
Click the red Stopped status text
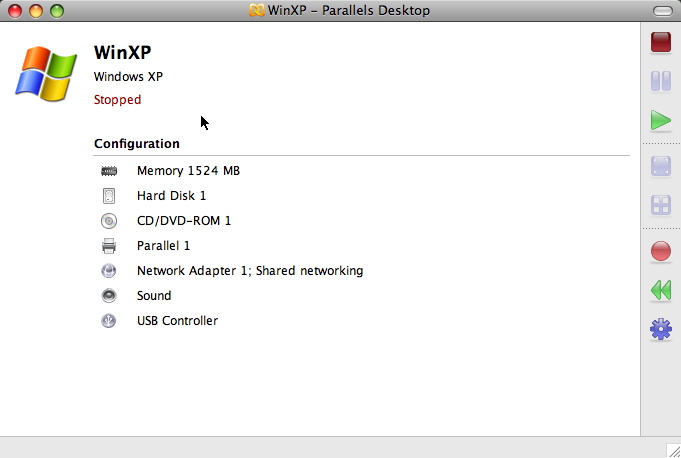click(x=117, y=100)
